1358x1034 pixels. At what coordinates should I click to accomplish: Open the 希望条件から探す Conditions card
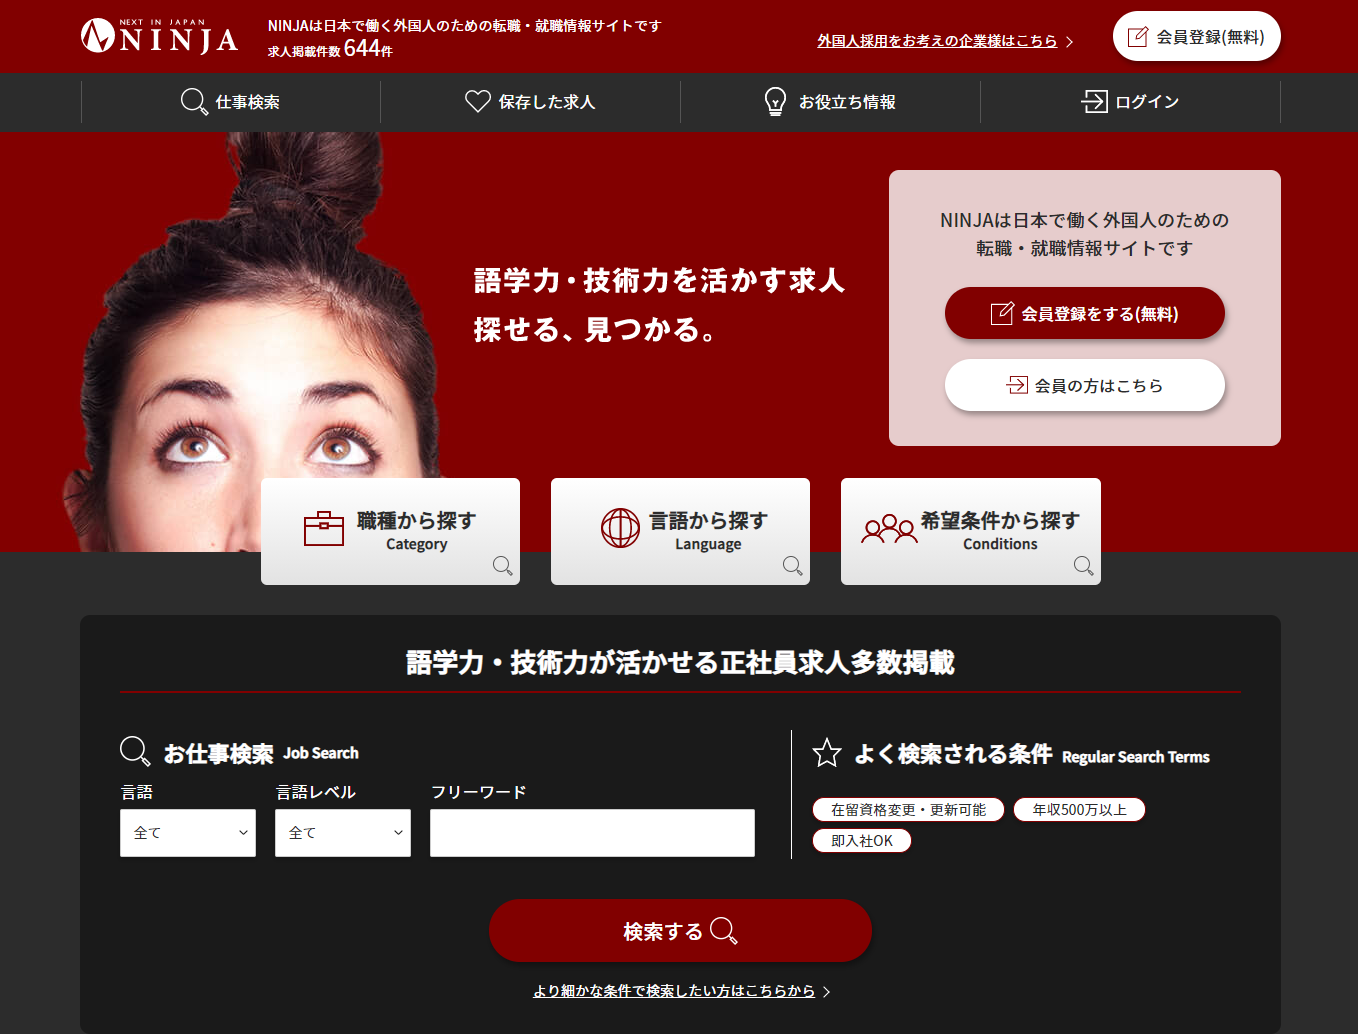(971, 531)
